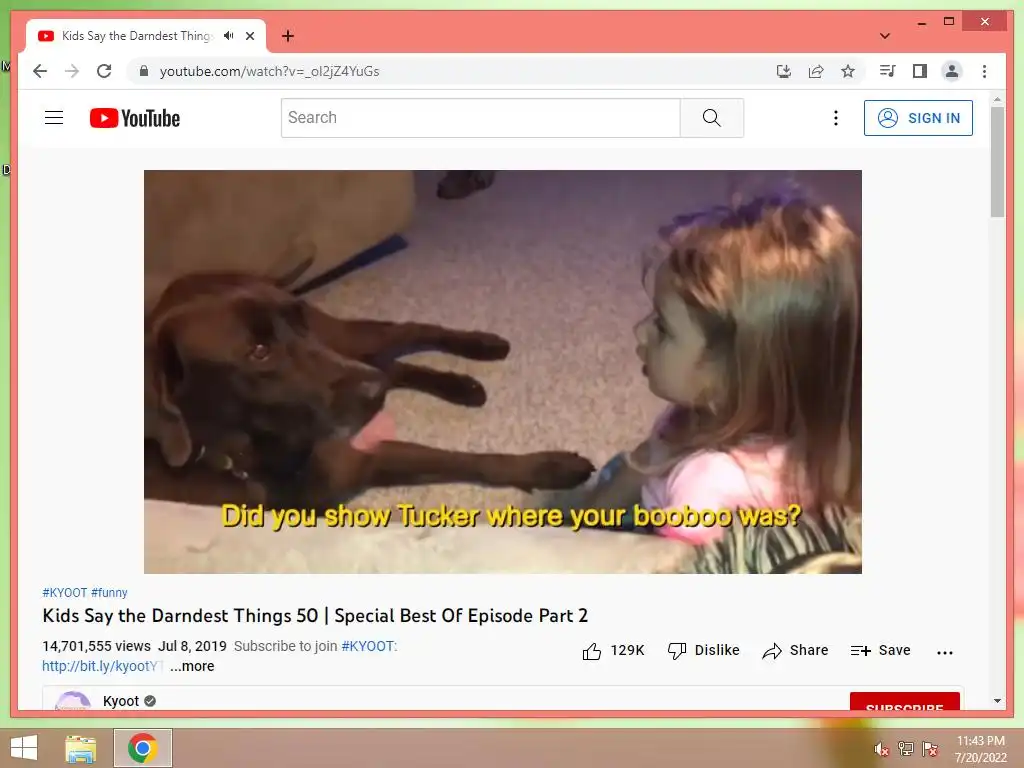The image size is (1024, 768).
Task: Open YouTube settings three-dot menu
Action: pyautogui.click(x=835, y=118)
